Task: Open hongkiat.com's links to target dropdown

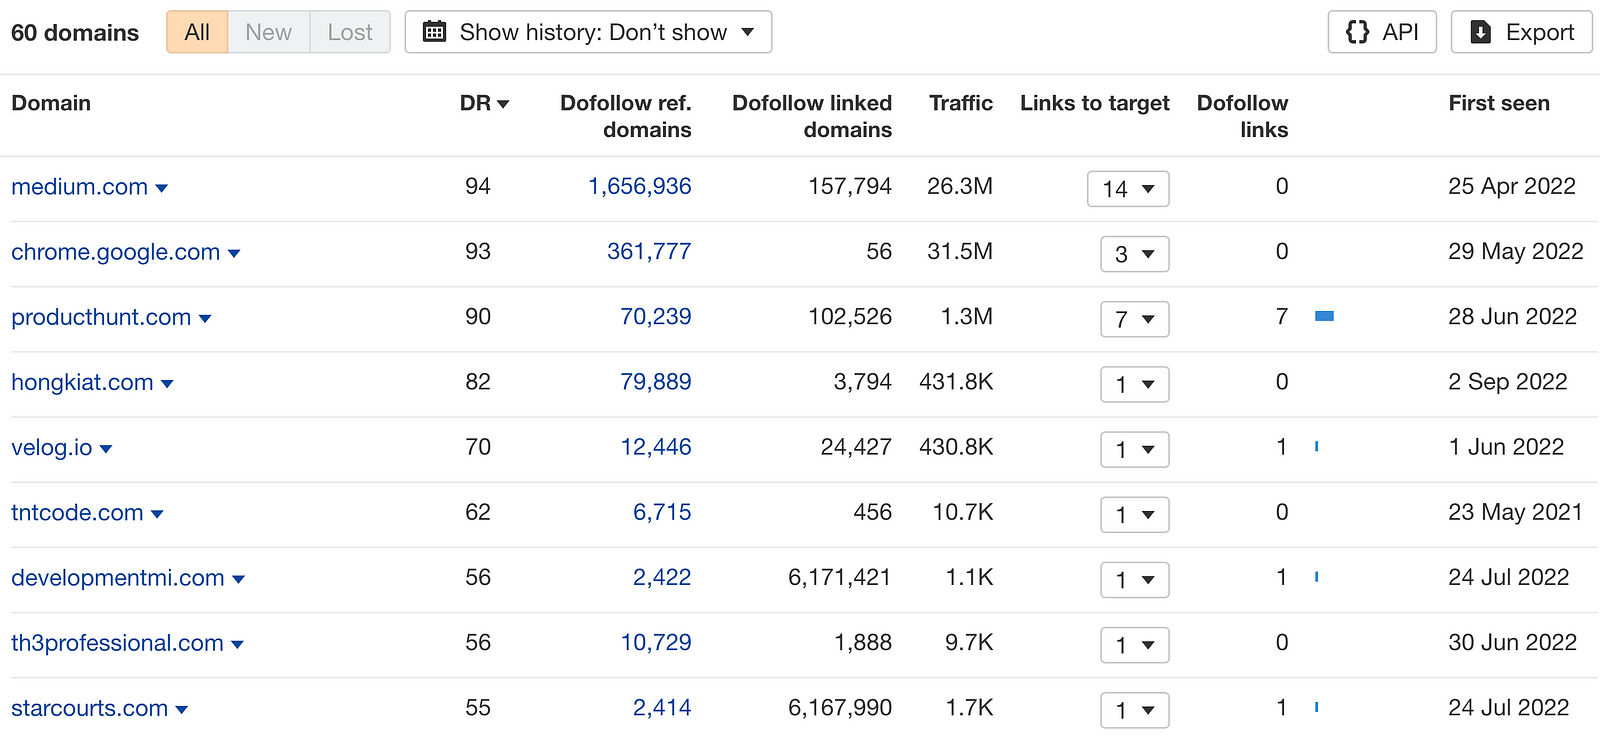Action: pyautogui.click(x=1135, y=383)
